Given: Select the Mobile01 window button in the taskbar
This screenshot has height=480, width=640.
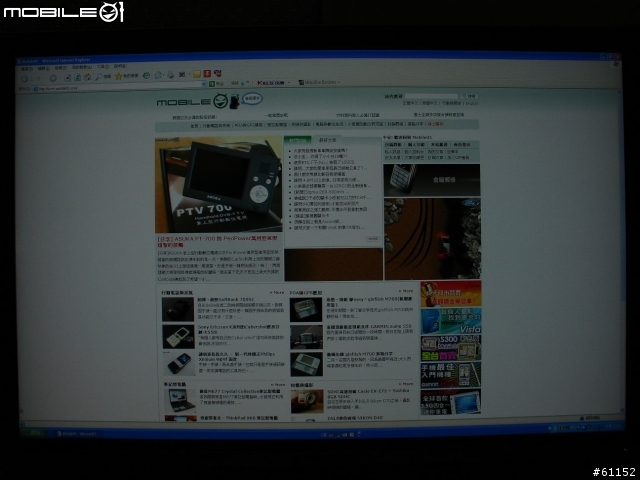Looking at the screenshot, I should point(78,434).
